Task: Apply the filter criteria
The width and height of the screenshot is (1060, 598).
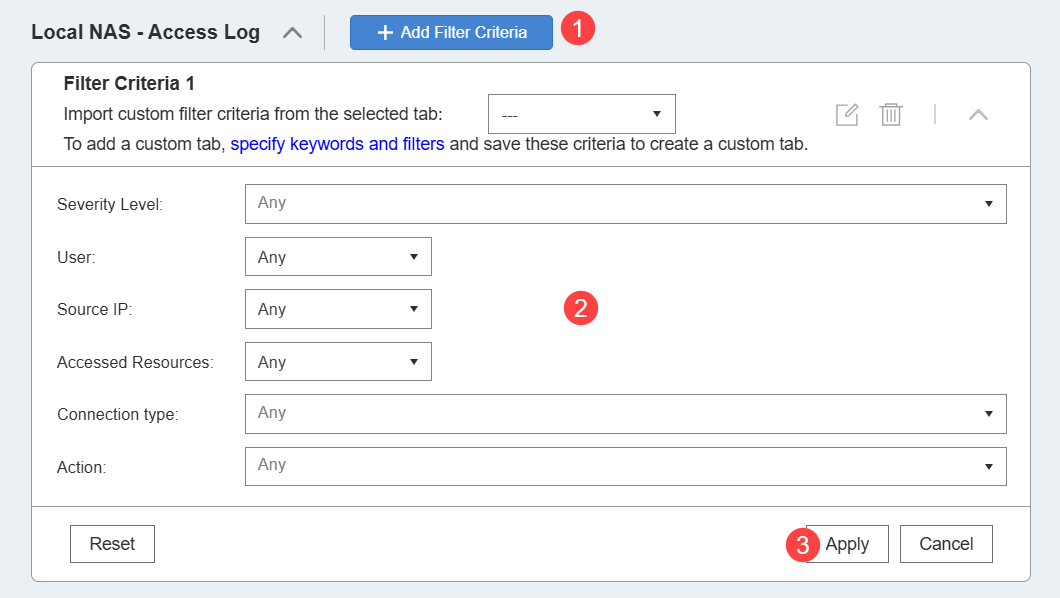Action: [x=847, y=544]
